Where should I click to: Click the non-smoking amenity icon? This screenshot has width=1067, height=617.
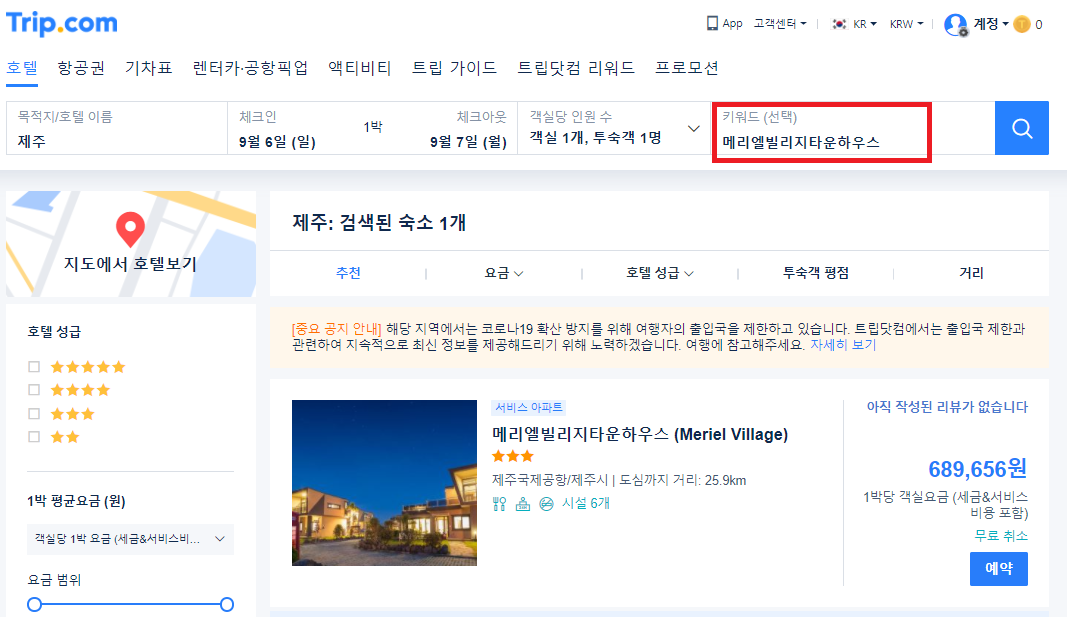pos(546,504)
